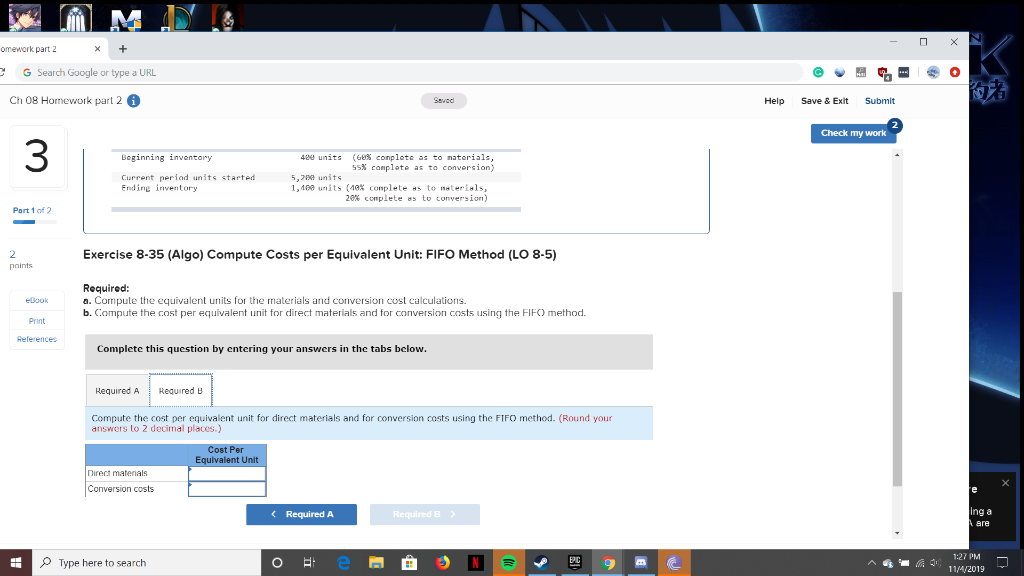Open Discord from the taskbar
The image size is (1024, 576).
[641, 562]
